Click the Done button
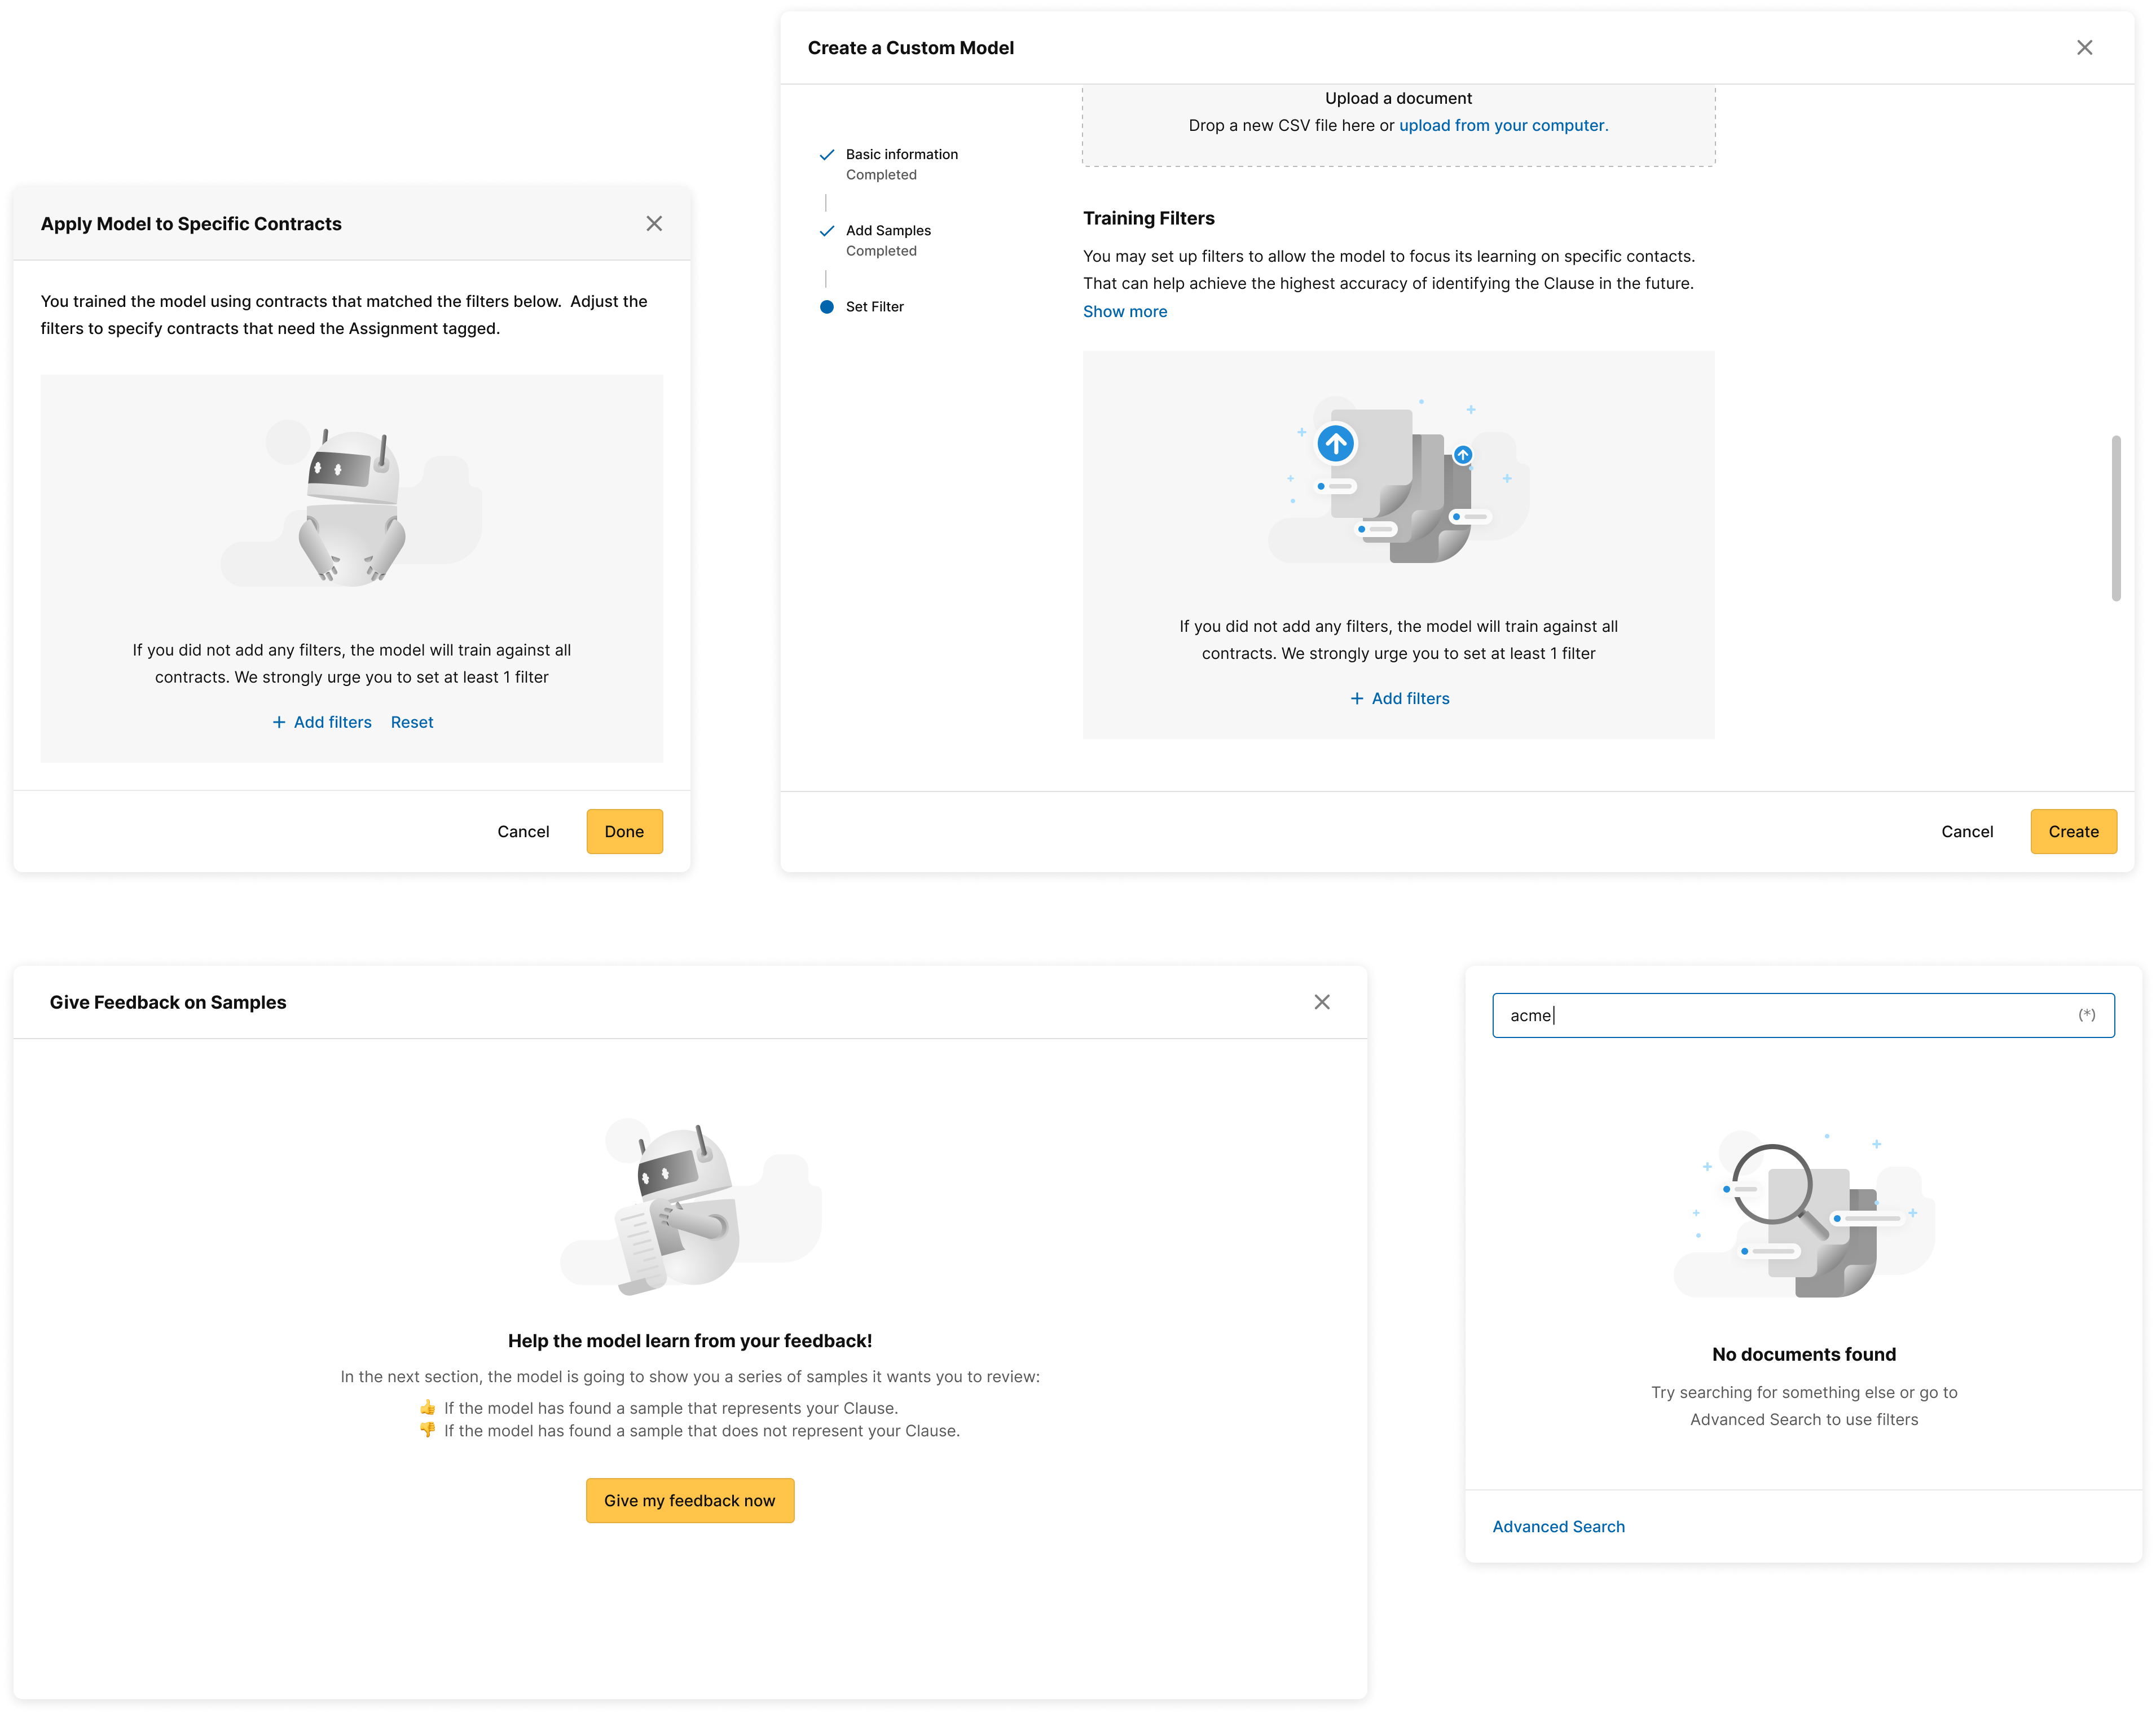The image size is (2156, 1715). click(624, 831)
